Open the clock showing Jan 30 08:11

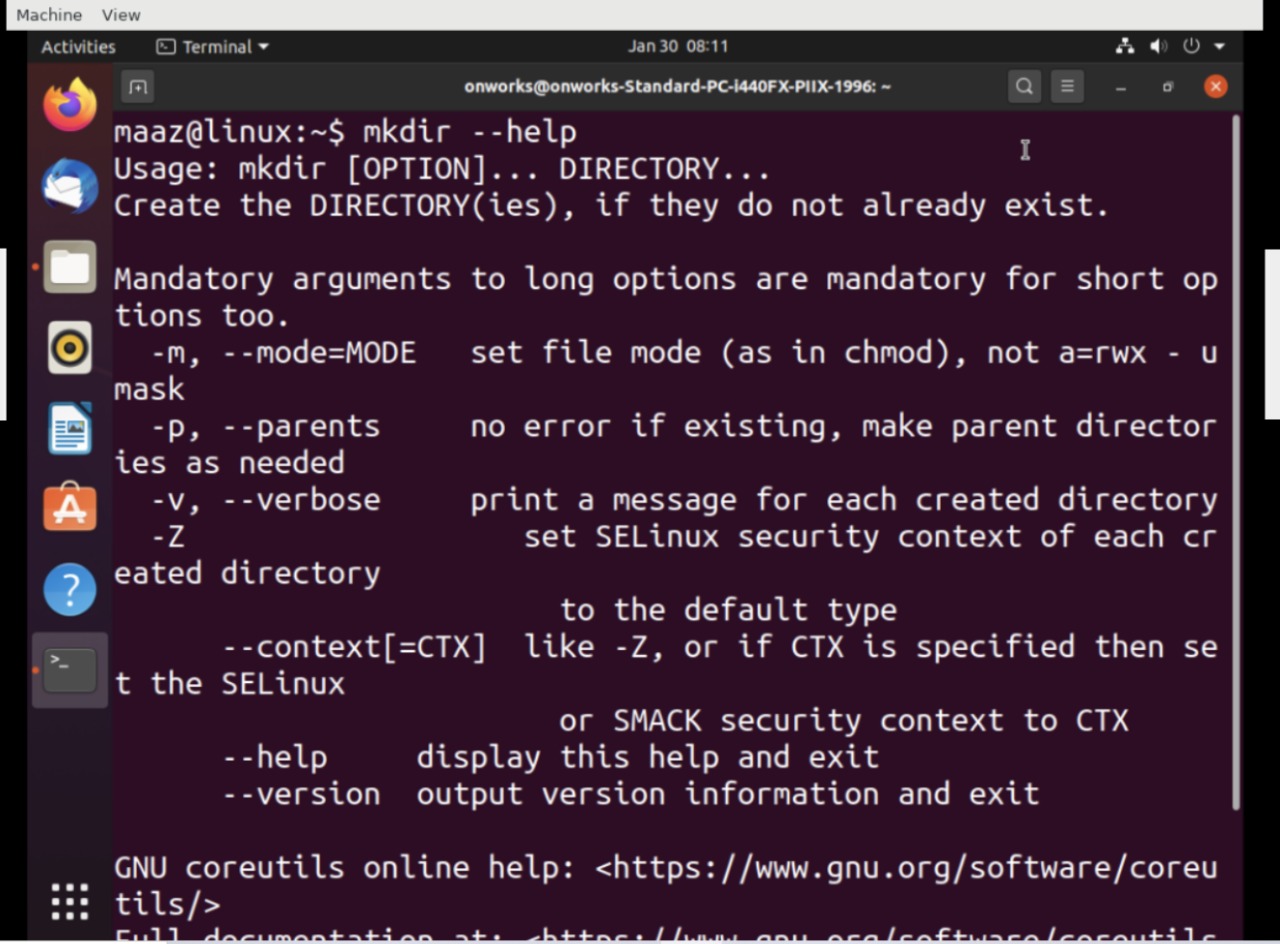pyautogui.click(x=677, y=47)
